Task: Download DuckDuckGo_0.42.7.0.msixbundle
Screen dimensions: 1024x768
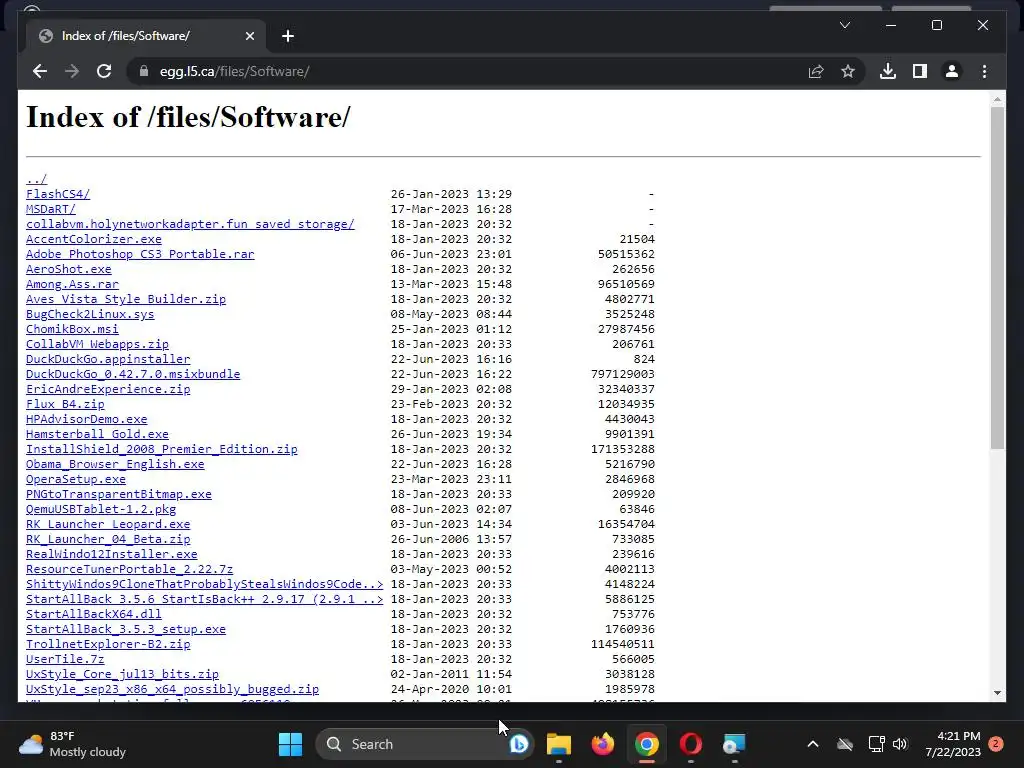Action: (x=133, y=374)
